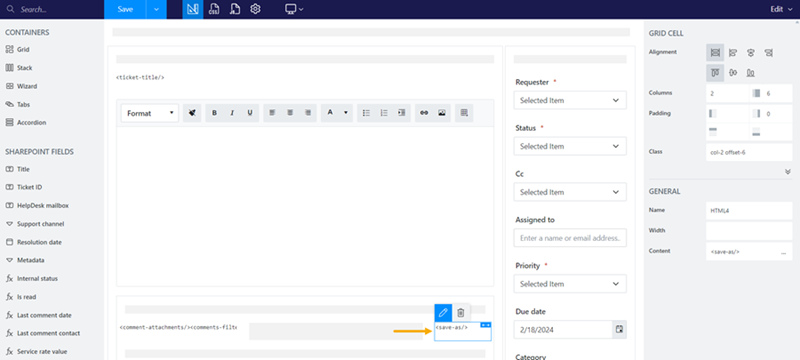Click the Name field containing HTML4
800x360 pixels.
749,210
